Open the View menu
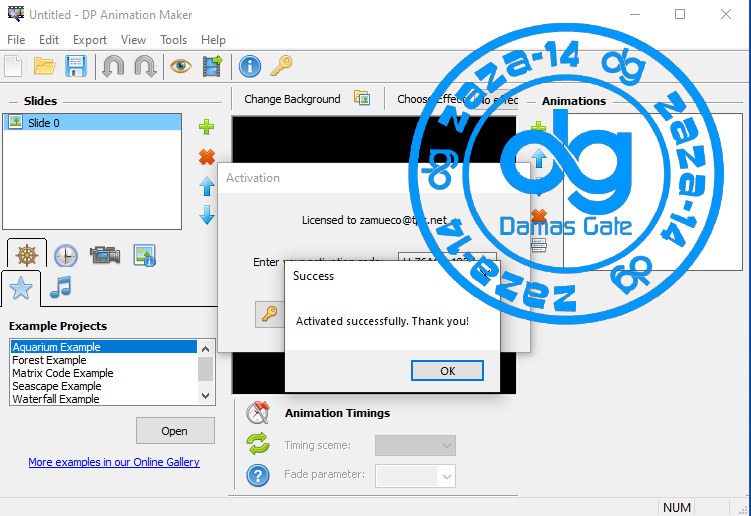 [133, 40]
